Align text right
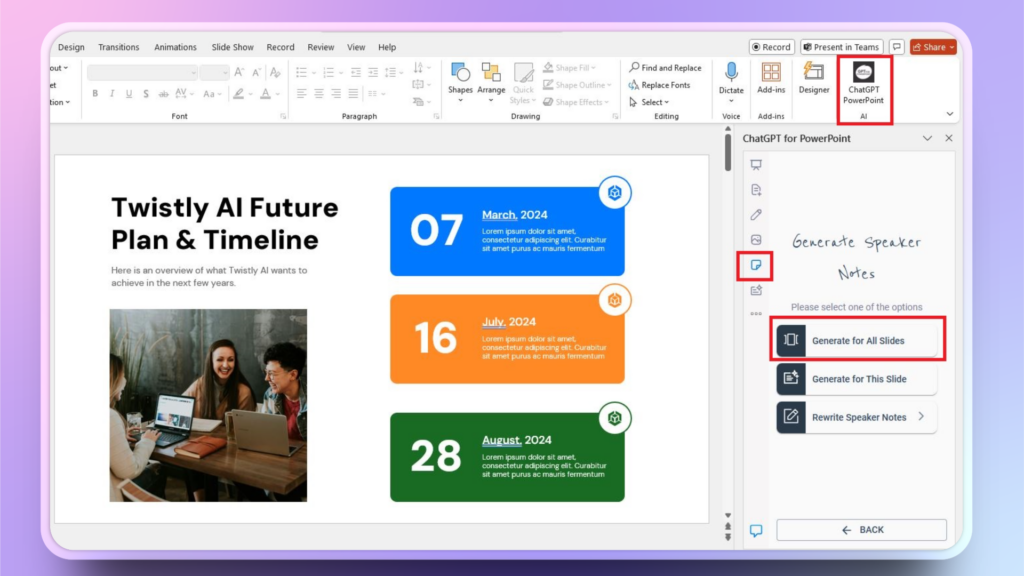This screenshot has height=576, width=1024. tap(336, 94)
